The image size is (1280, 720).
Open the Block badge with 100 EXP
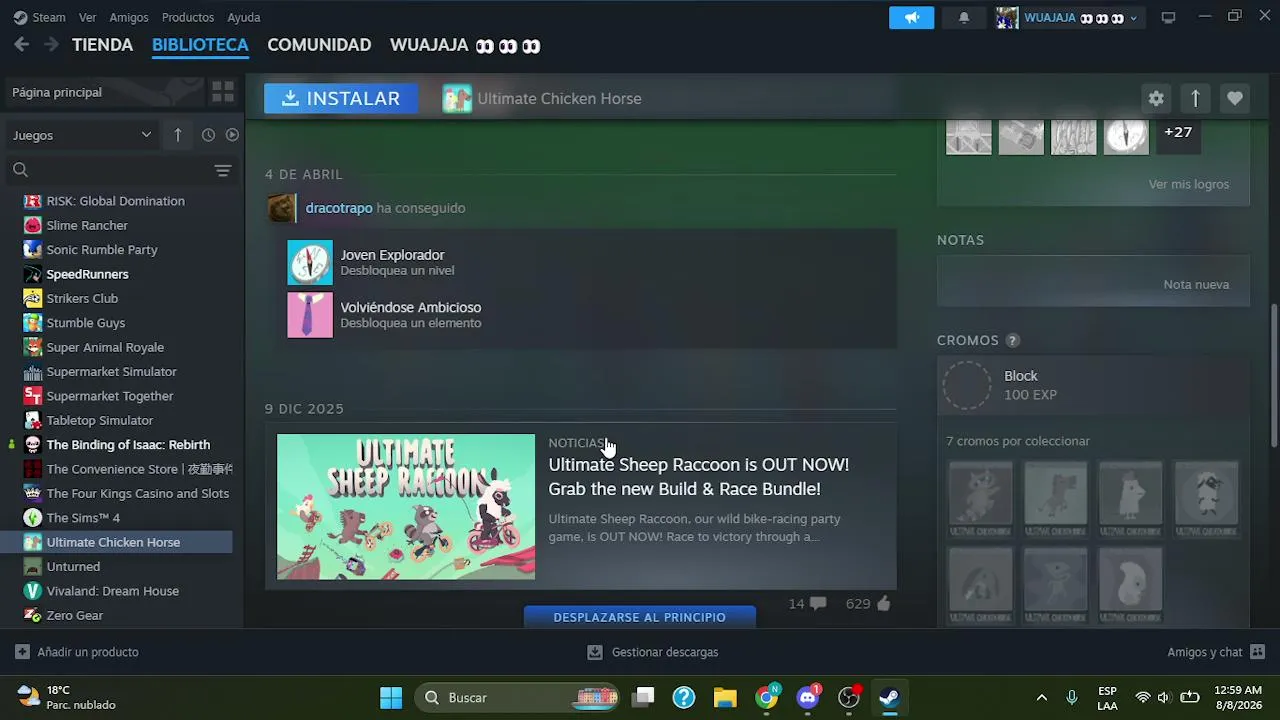coord(1093,385)
